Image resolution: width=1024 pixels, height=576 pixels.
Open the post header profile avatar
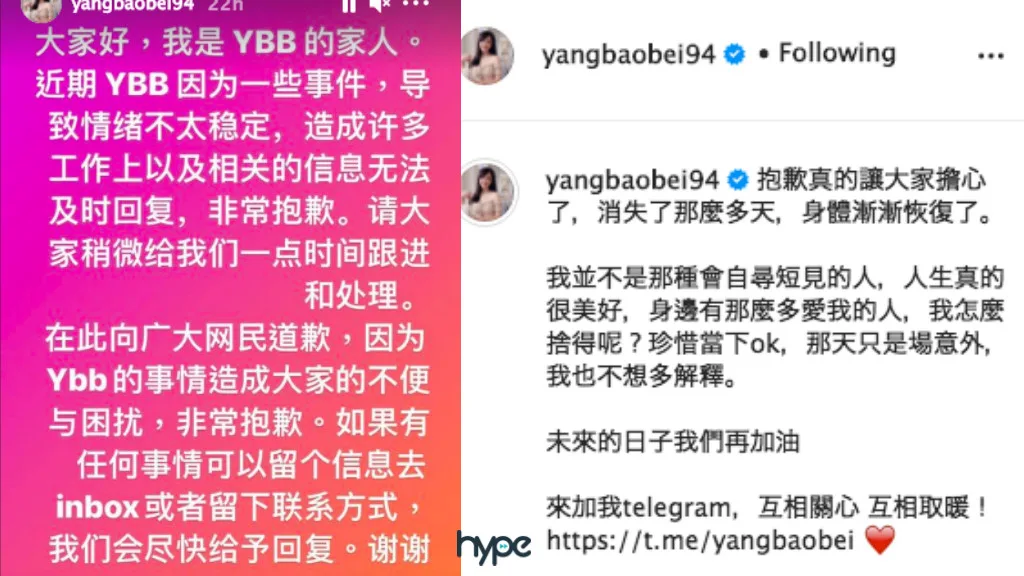pyautogui.click(x=487, y=56)
